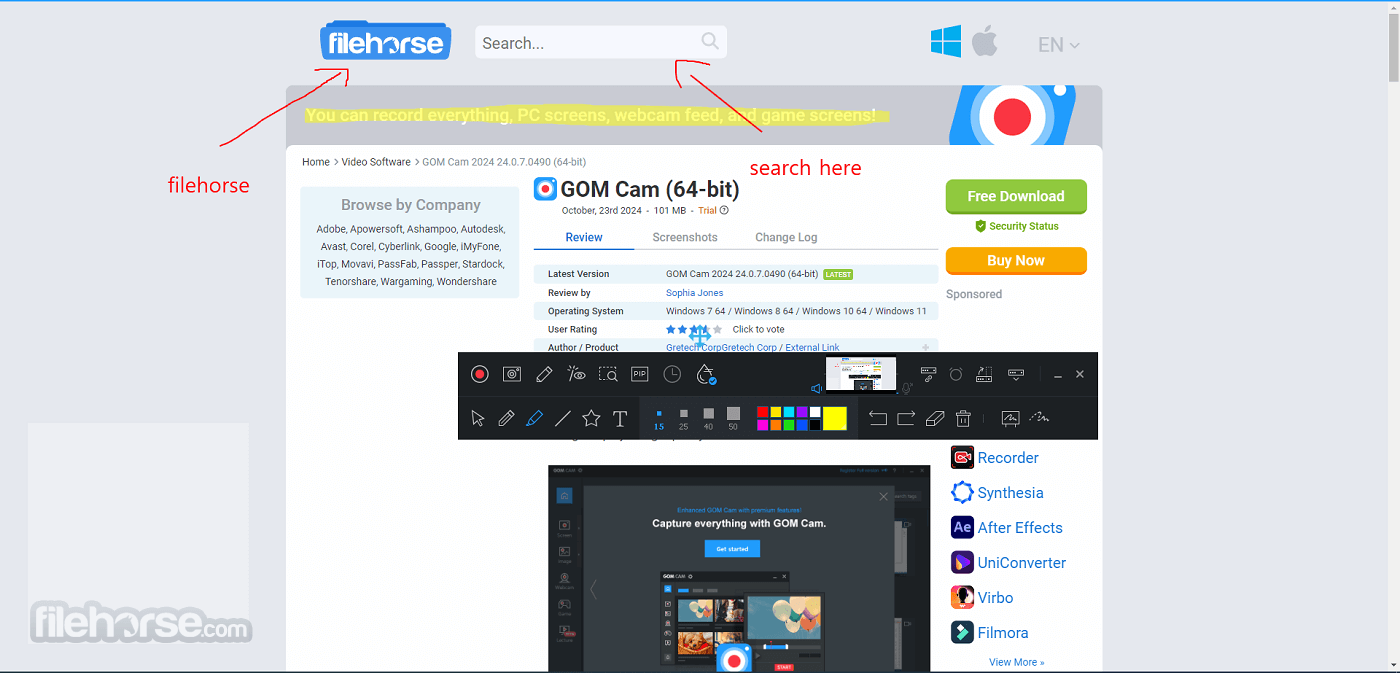This screenshot has height=673, width=1400.
Task: Start recording with the red record button
Action: 480,374
